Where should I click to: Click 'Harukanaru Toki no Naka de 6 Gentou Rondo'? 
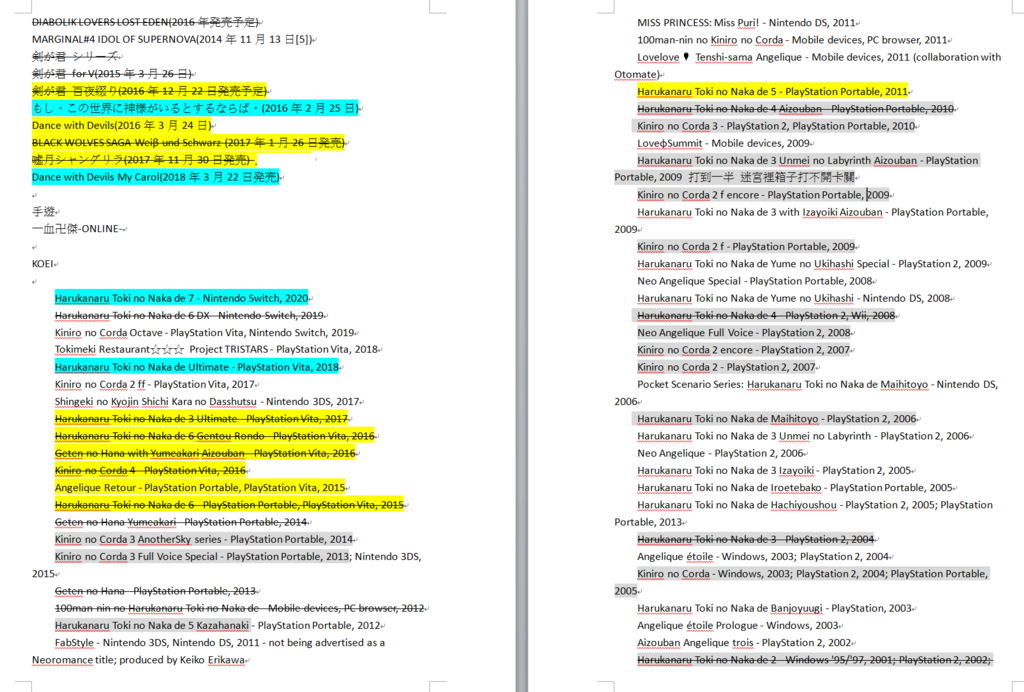pyautogui.click(x=215, y=435)
